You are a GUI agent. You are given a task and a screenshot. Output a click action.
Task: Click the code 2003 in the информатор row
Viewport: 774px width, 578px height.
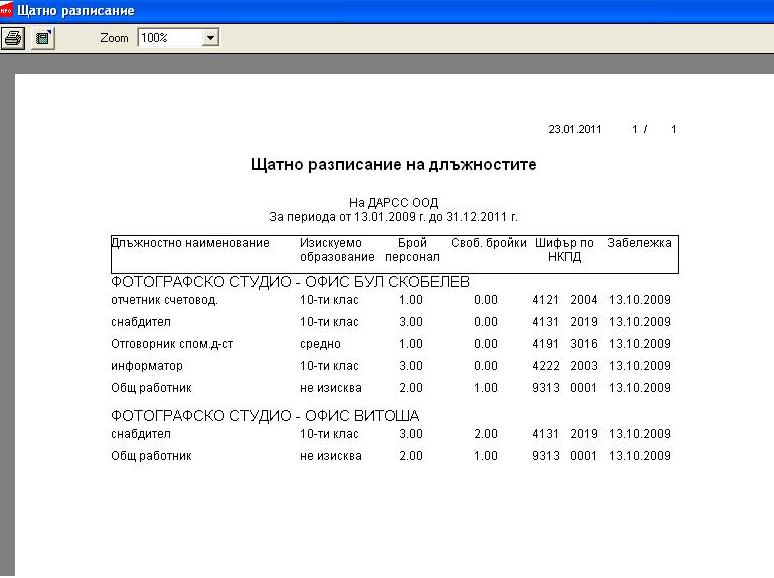(x=584, y=366)
